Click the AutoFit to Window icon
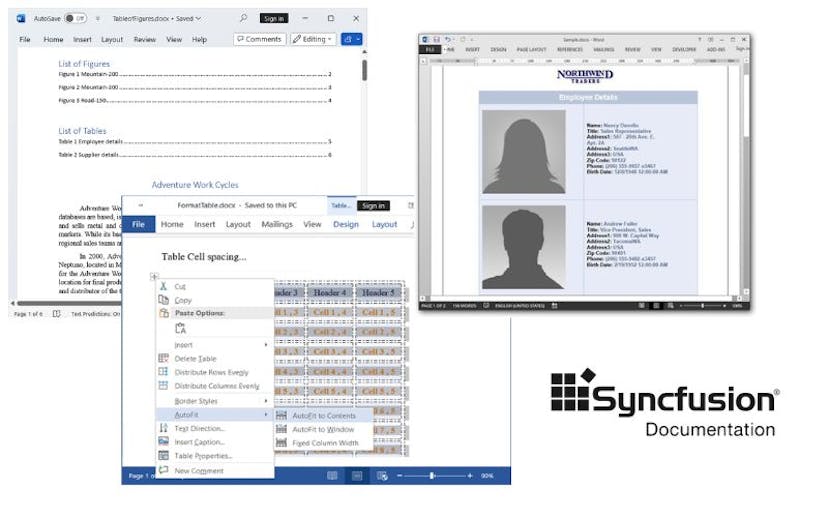Screen dimensions: 828x518 282,429
